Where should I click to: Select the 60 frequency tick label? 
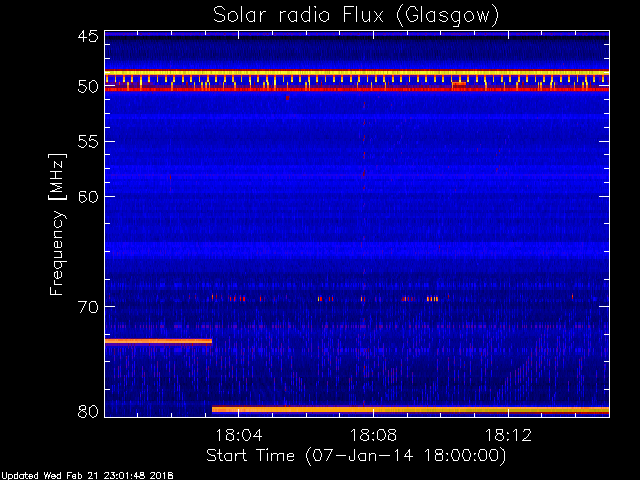pyautogui.click(x=88, y=197)
